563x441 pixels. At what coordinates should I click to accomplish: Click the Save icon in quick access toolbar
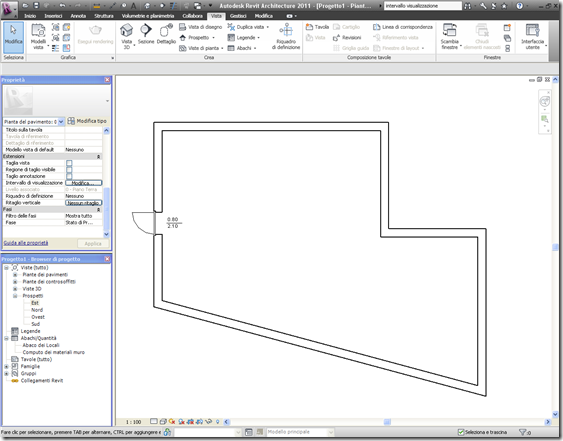click(x=36, y=5)
